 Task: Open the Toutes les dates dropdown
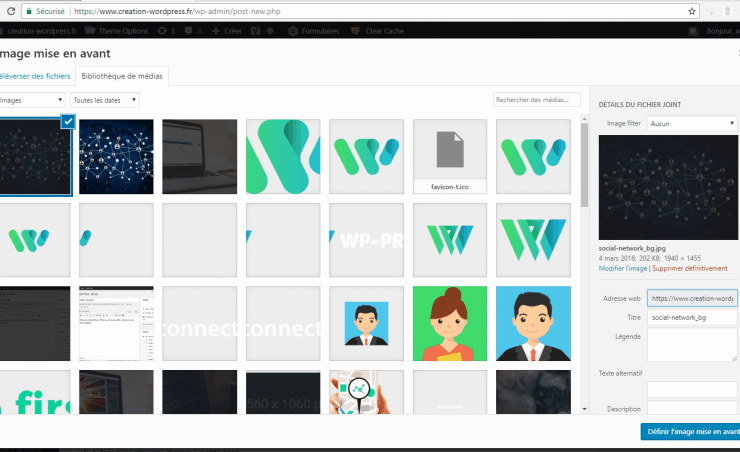point(105,100)
